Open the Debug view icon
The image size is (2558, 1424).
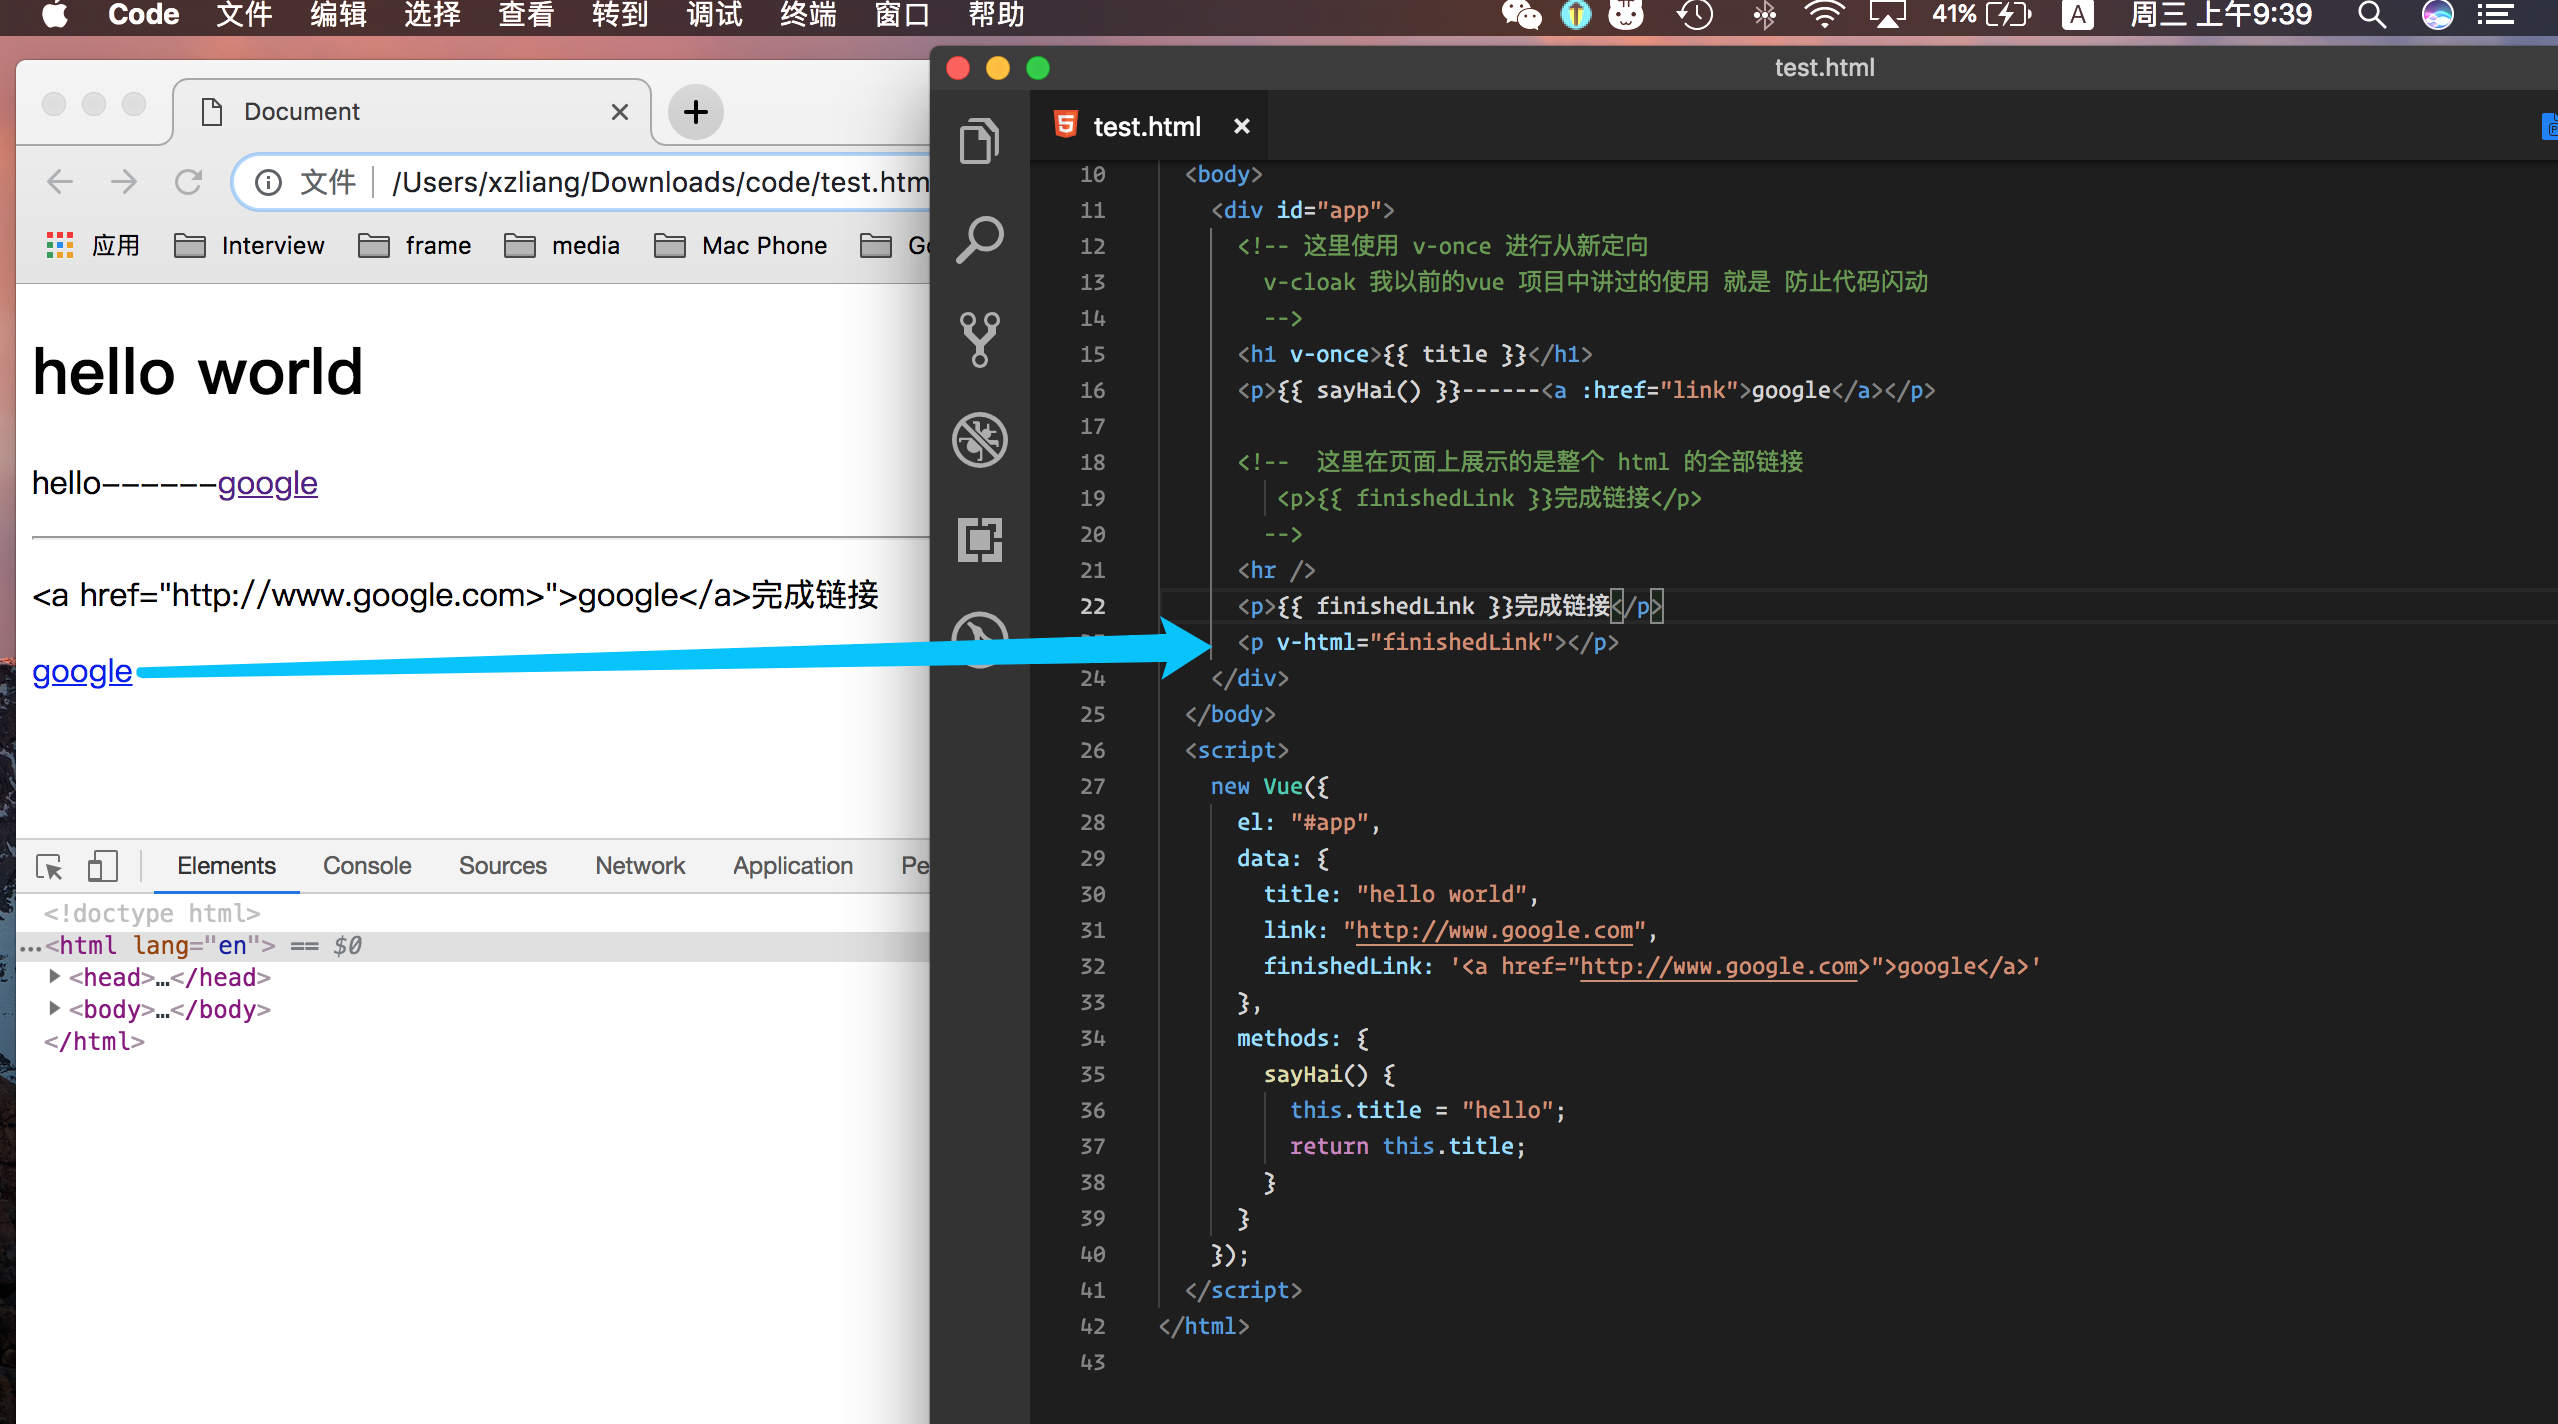pyautogui.click(x=979, y=440)
